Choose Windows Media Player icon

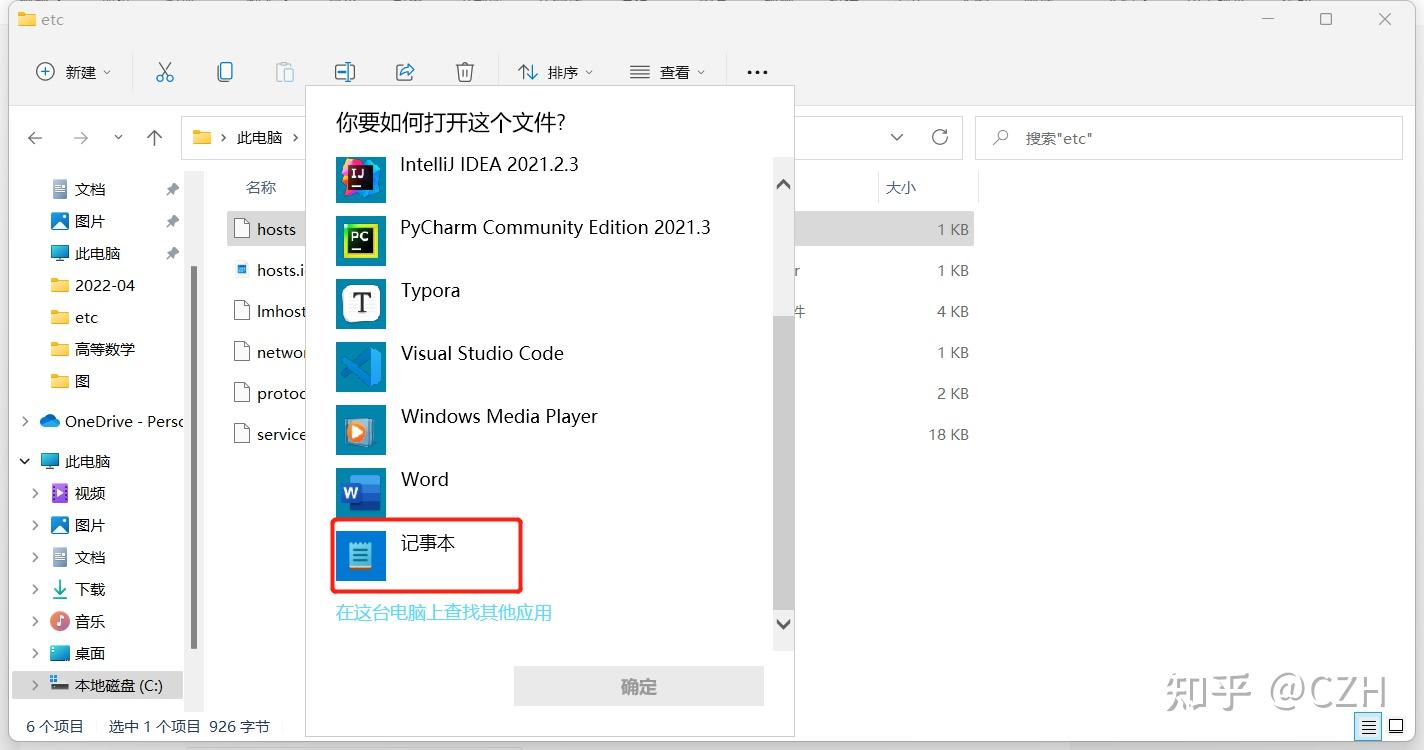[360, 429]
